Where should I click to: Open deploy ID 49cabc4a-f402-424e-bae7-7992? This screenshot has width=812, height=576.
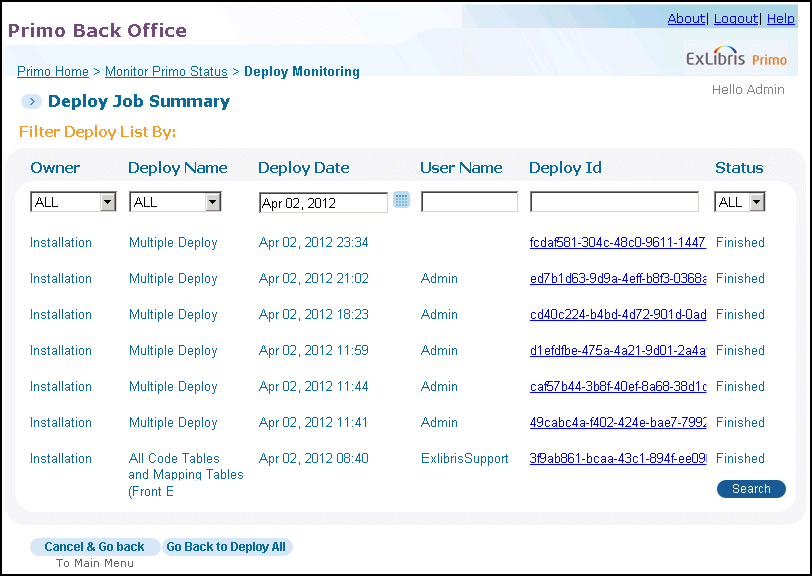pyautogui.click(x=618, y=423)
